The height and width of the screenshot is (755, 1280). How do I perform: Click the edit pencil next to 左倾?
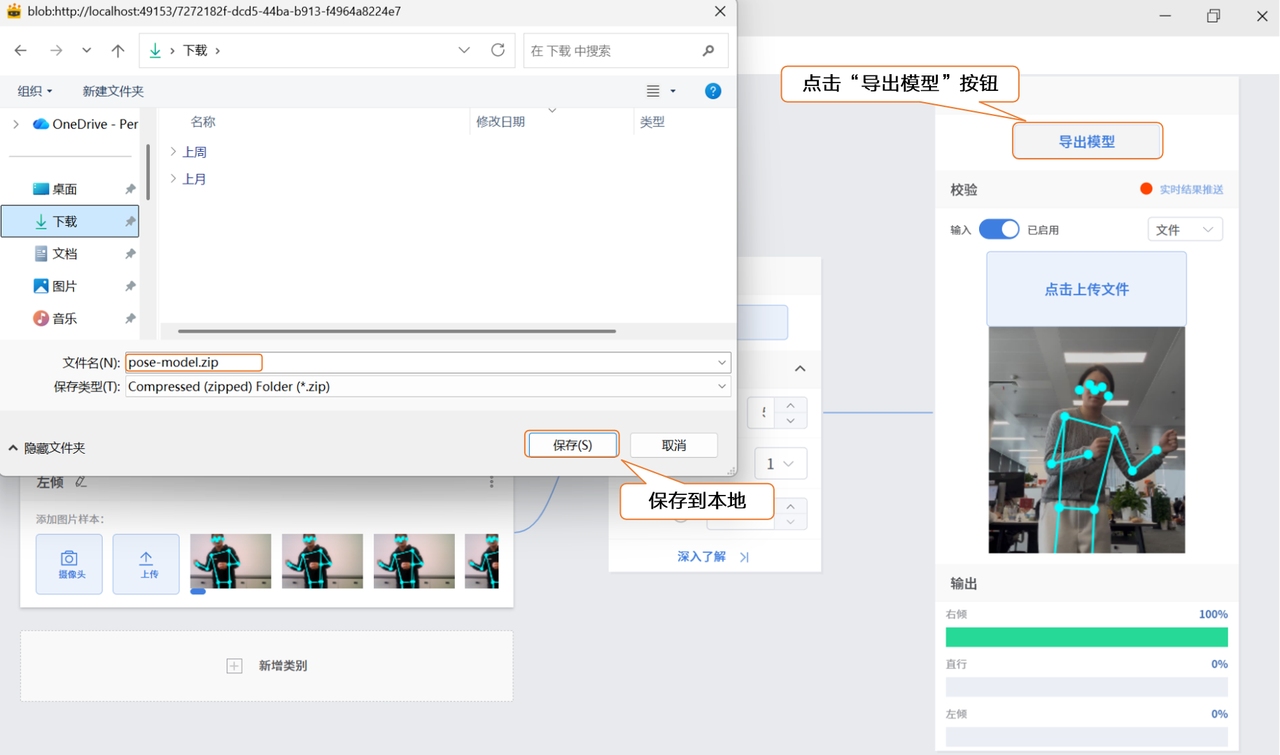point(81,482)
